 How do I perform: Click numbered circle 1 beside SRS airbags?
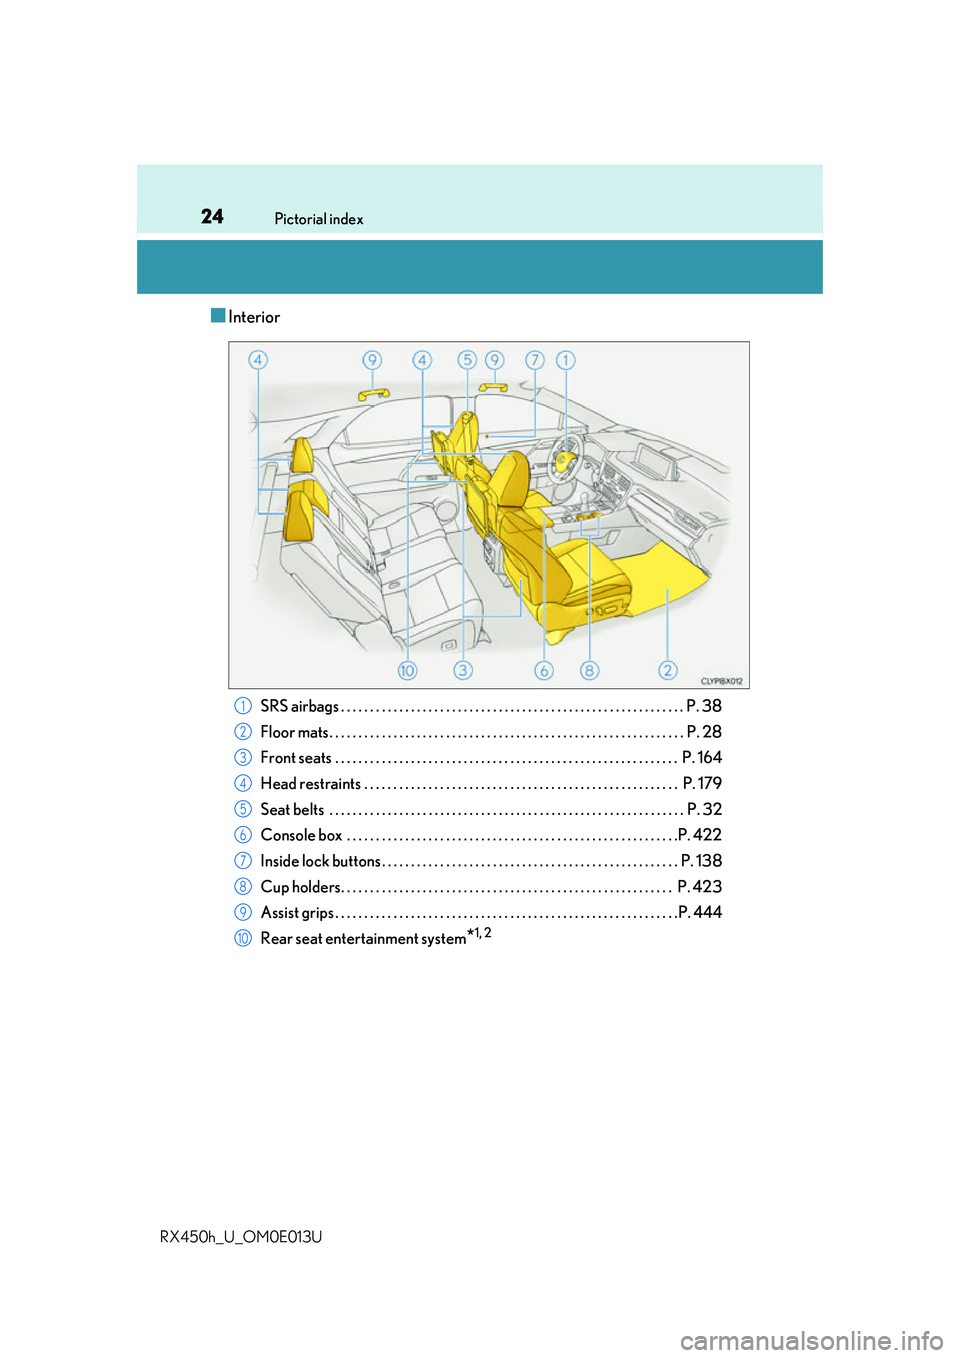click(243, 706)
